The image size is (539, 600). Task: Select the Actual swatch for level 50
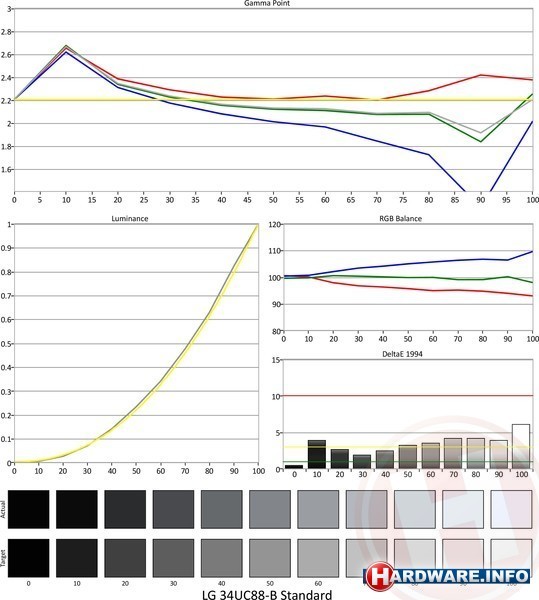270,509
